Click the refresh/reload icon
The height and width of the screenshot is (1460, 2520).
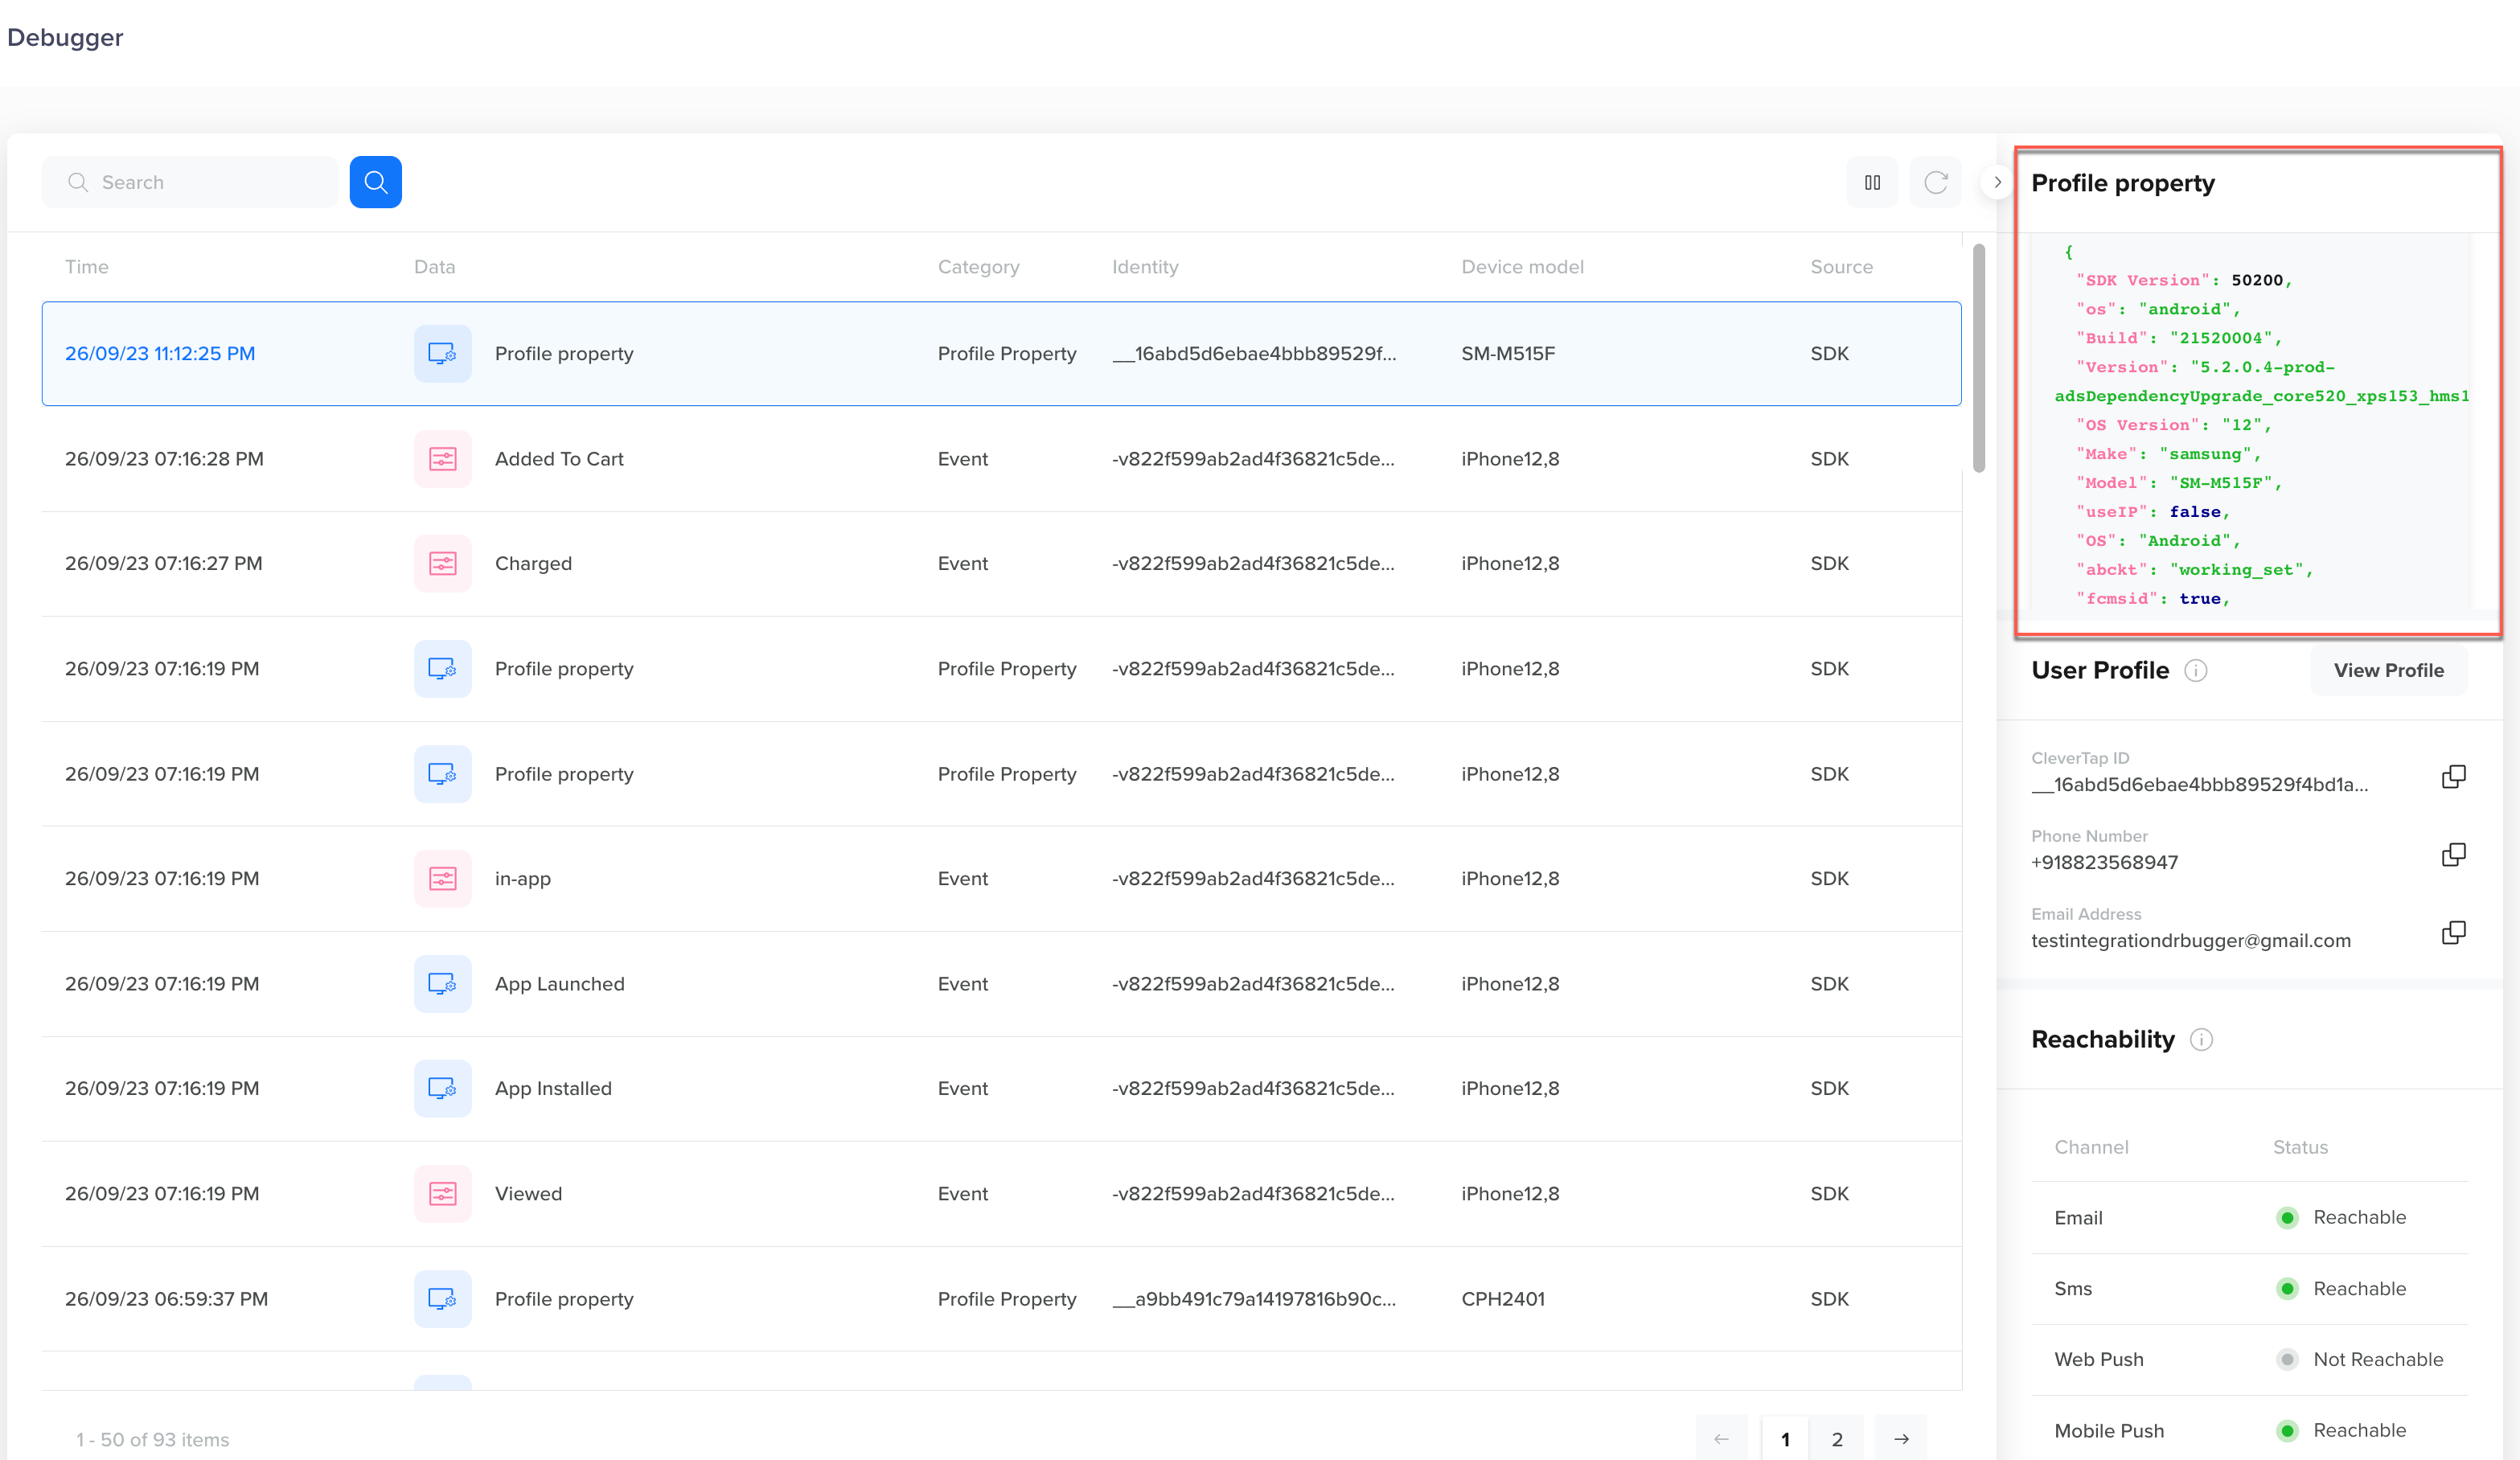1936,179
